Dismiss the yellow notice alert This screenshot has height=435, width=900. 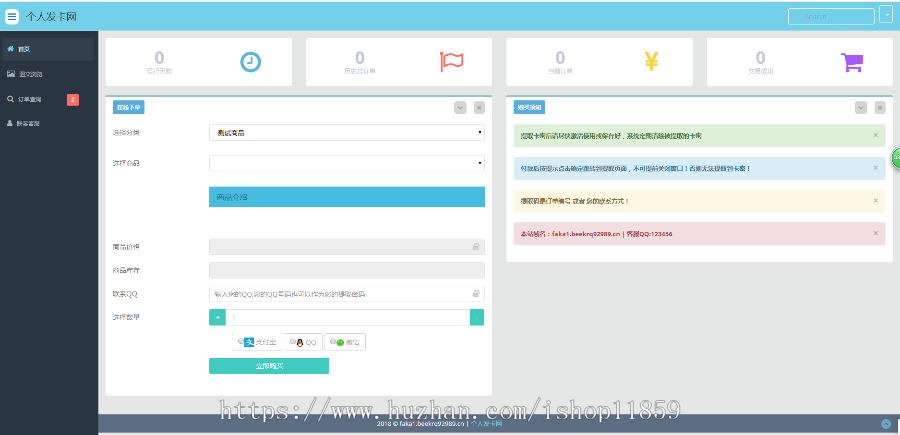pos(875,201)
